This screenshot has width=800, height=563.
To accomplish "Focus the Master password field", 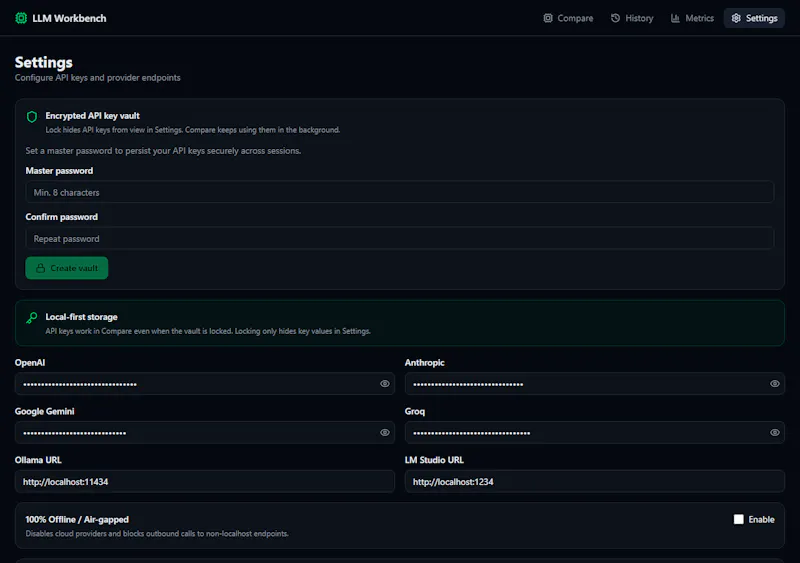I will click(399, 192).
